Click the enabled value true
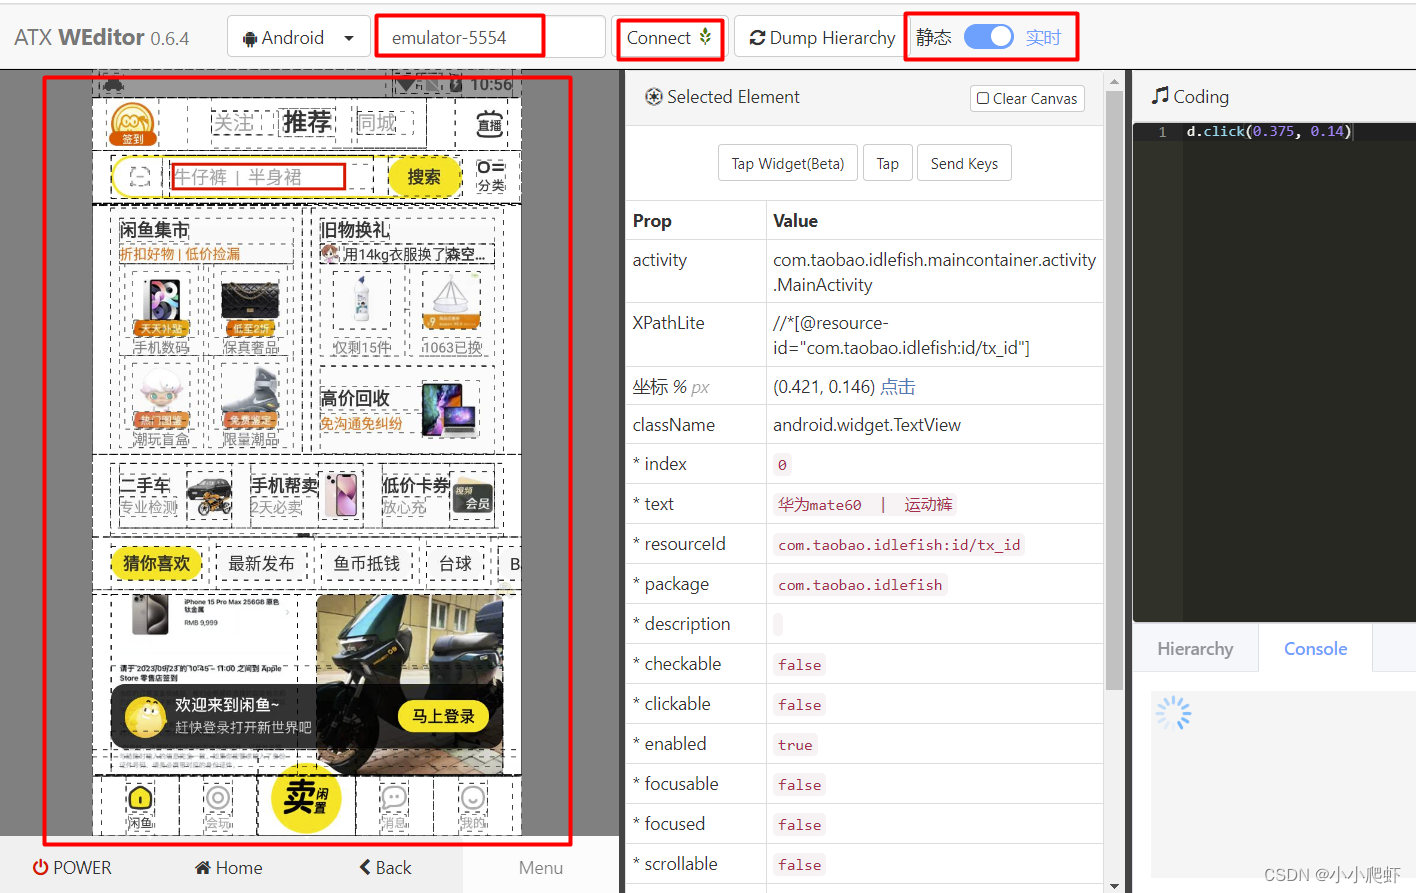The image size is (1416, 893). point(795,745)
